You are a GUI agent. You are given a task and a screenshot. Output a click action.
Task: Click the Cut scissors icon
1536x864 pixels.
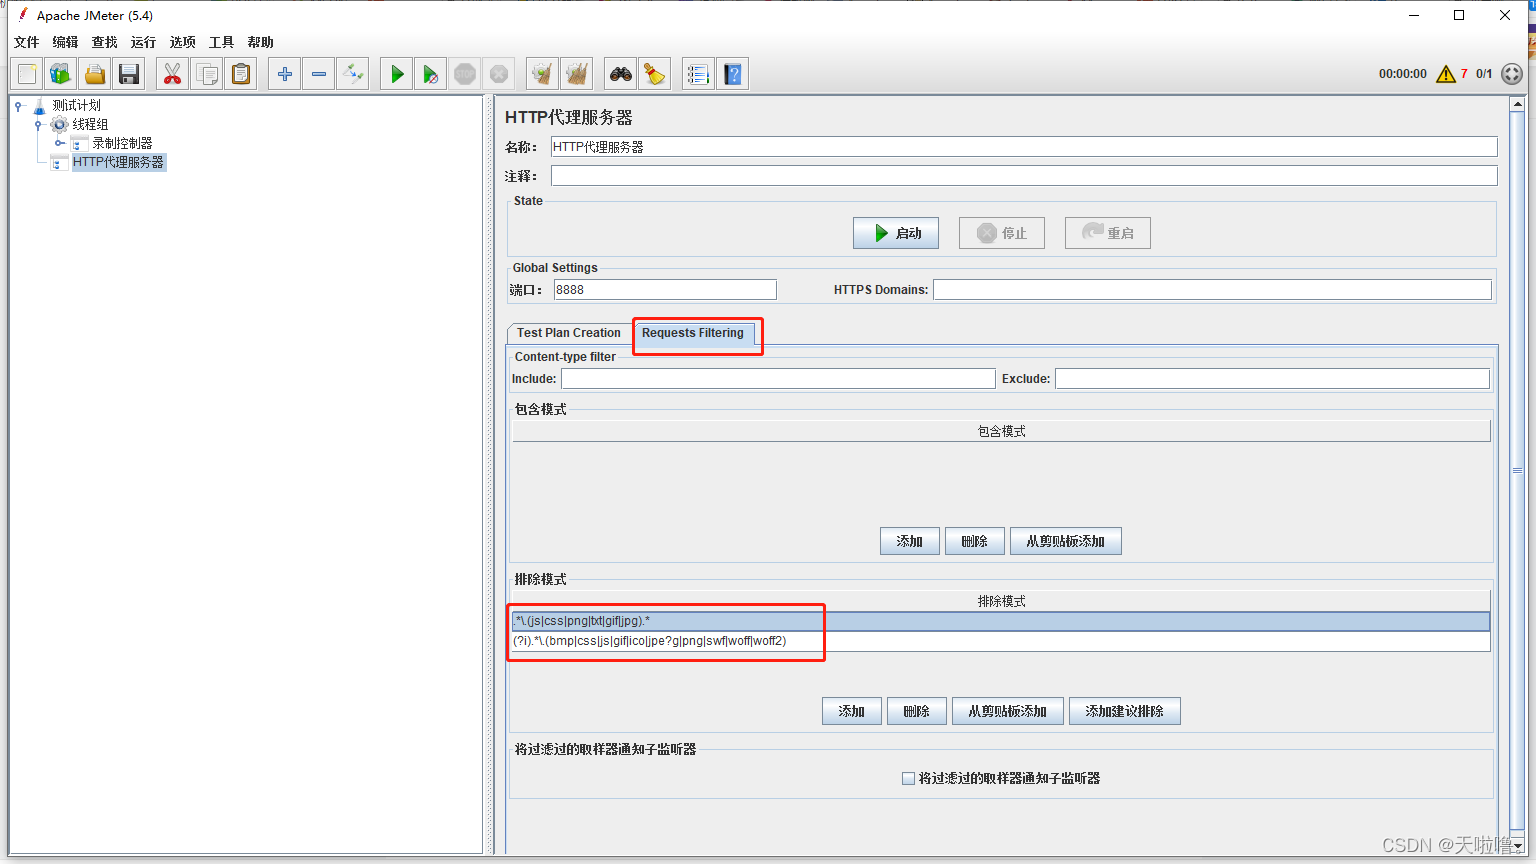coord(173,74)
